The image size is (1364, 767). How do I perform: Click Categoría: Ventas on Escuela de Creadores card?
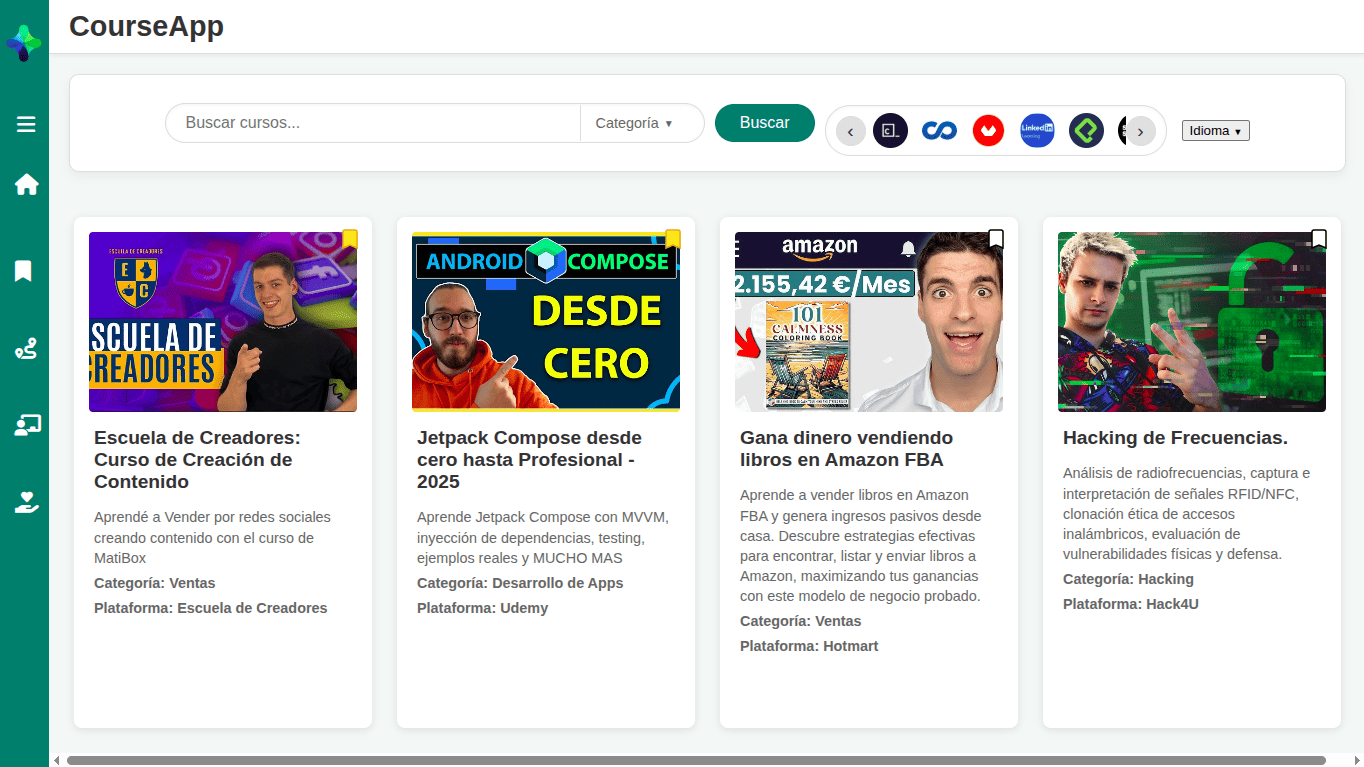pos(155,583)
